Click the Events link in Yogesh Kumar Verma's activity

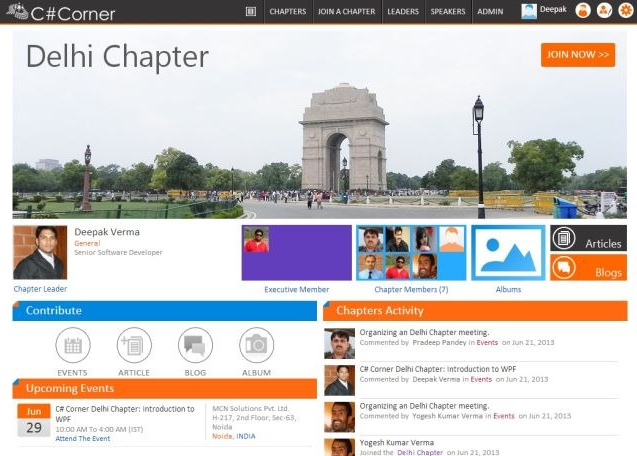(504, 416)
